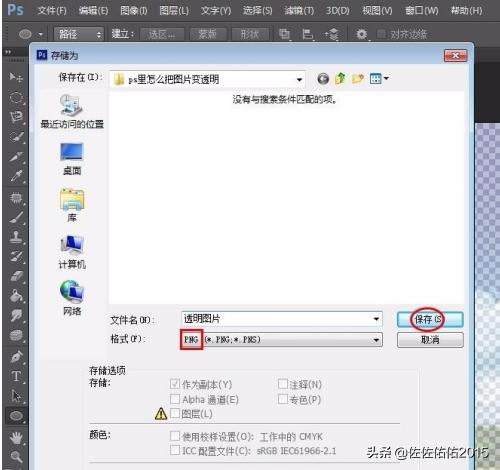Open the 路径 mode dropdown
Screen dimensions: 500x470
tap(79, 34)
